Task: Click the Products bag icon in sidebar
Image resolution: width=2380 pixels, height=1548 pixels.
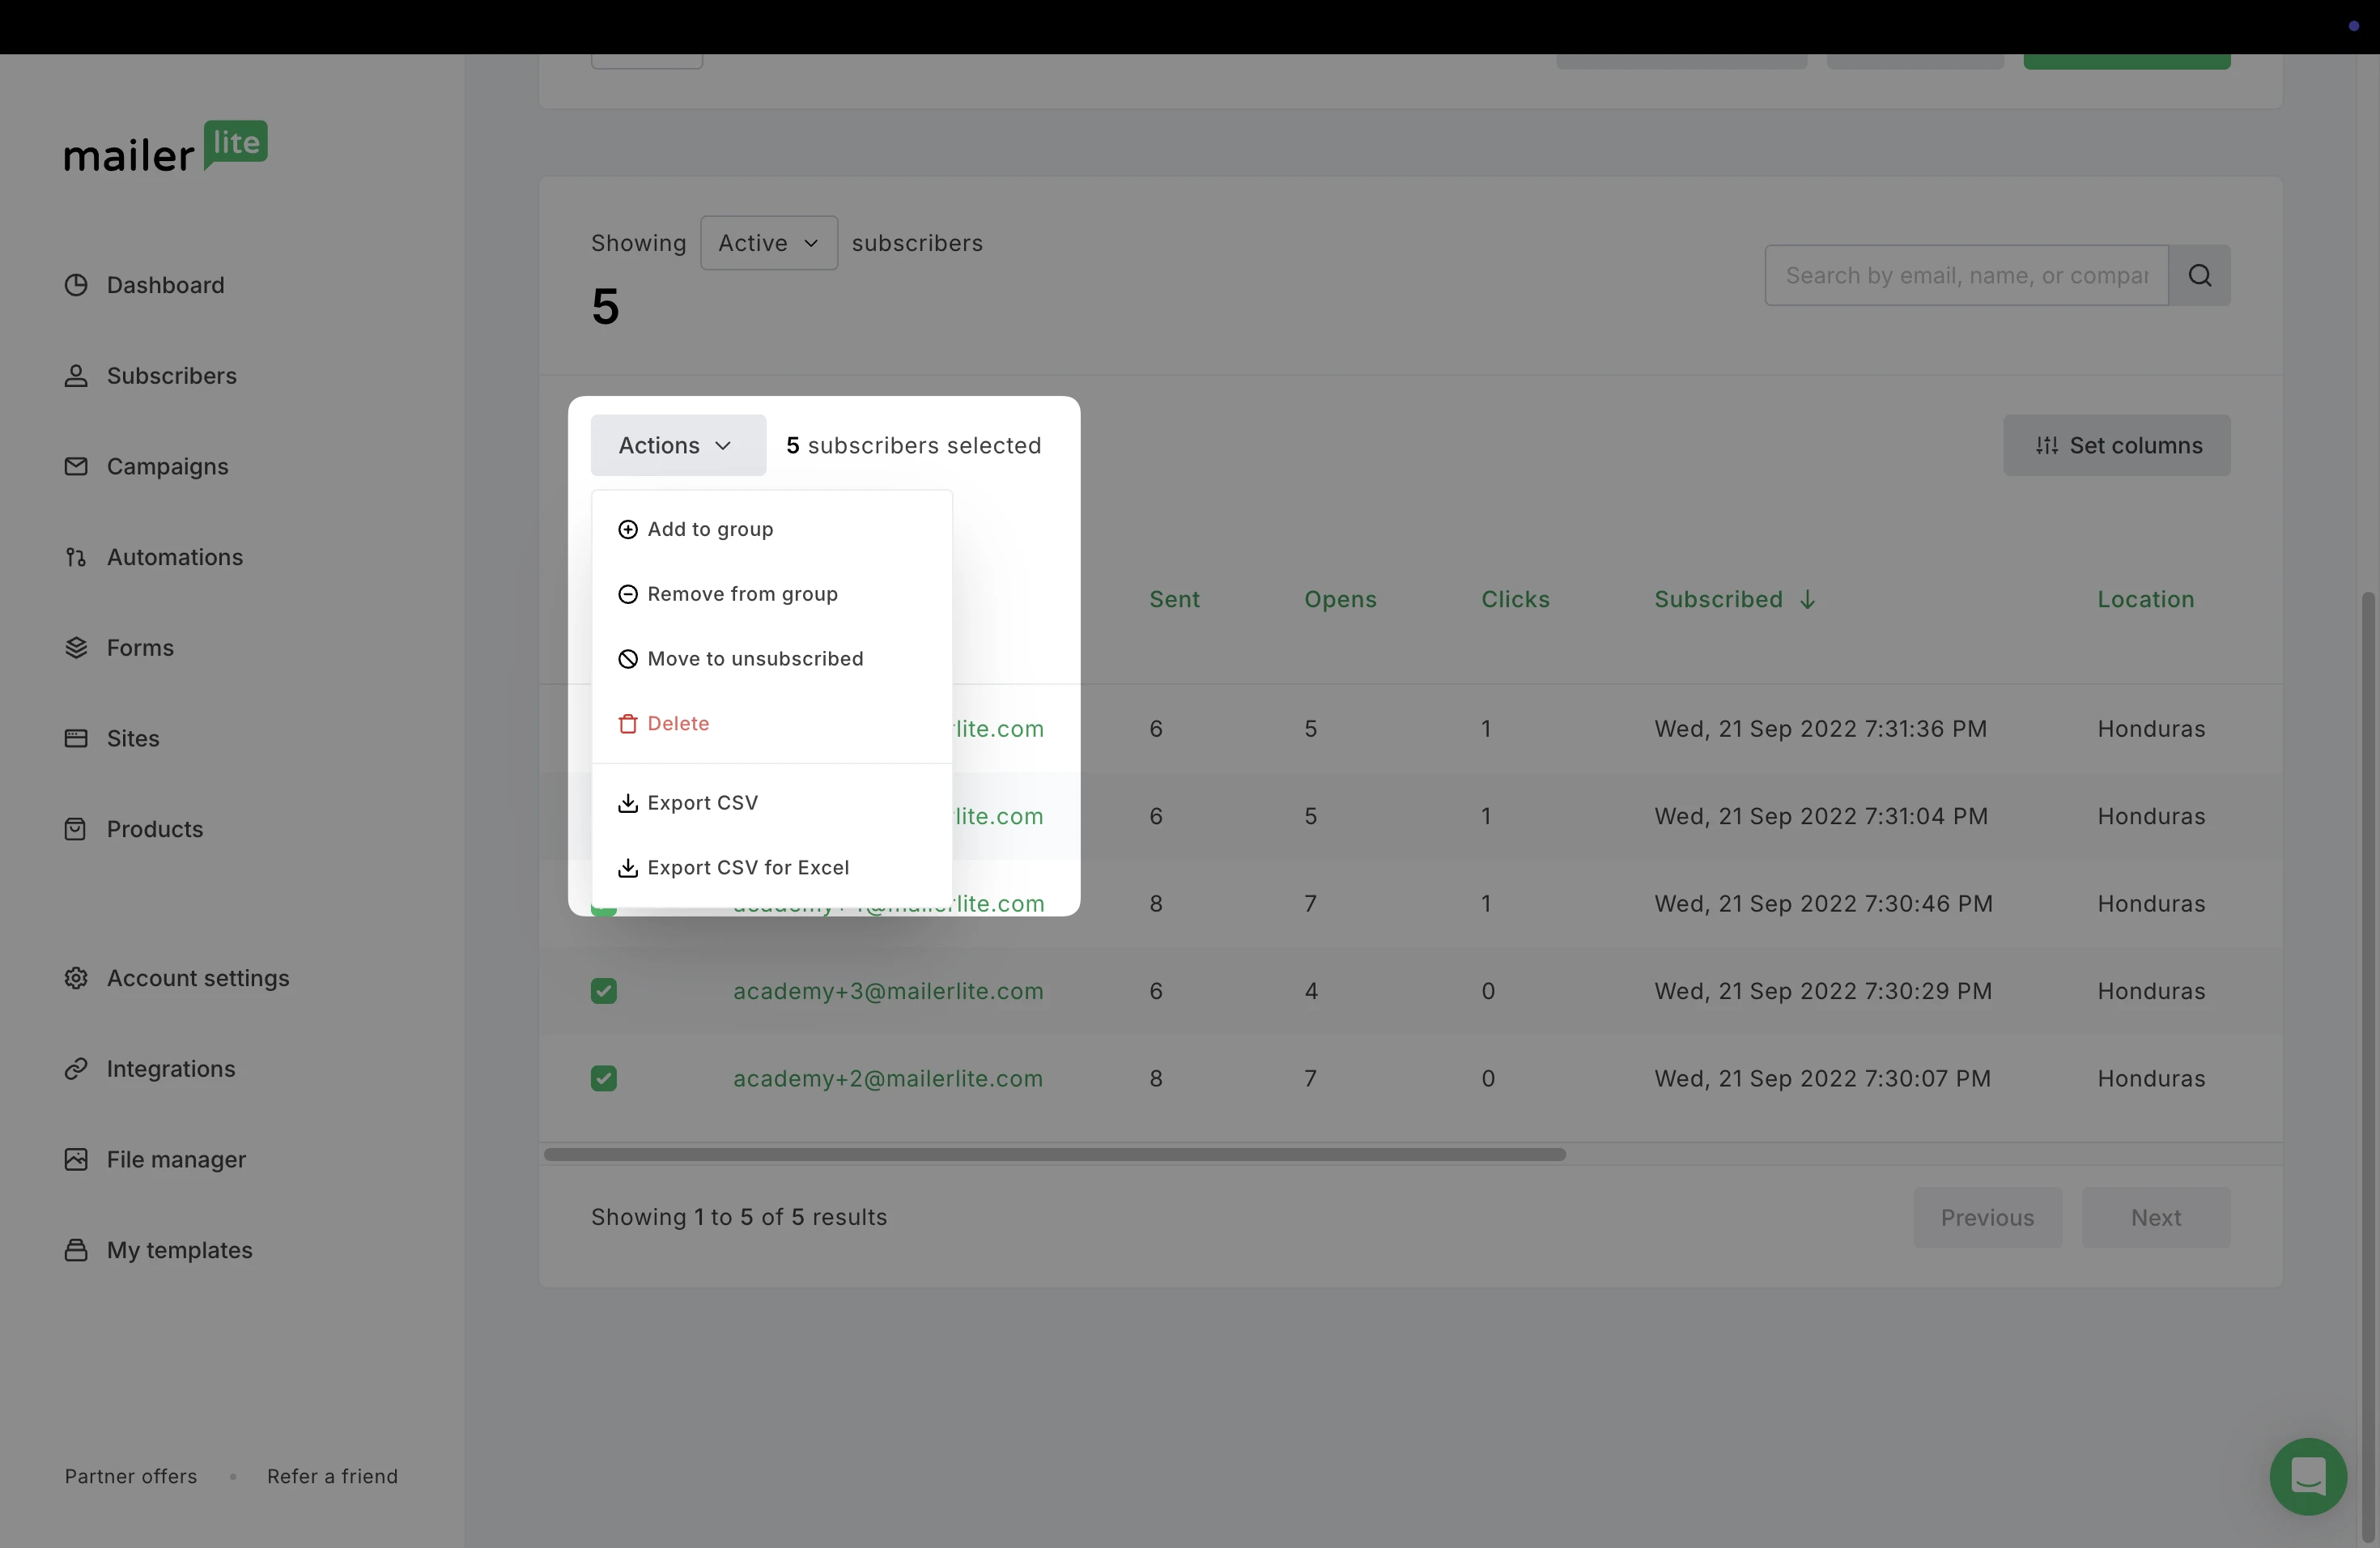Action: pyautogui.click(x=76, y=829)
